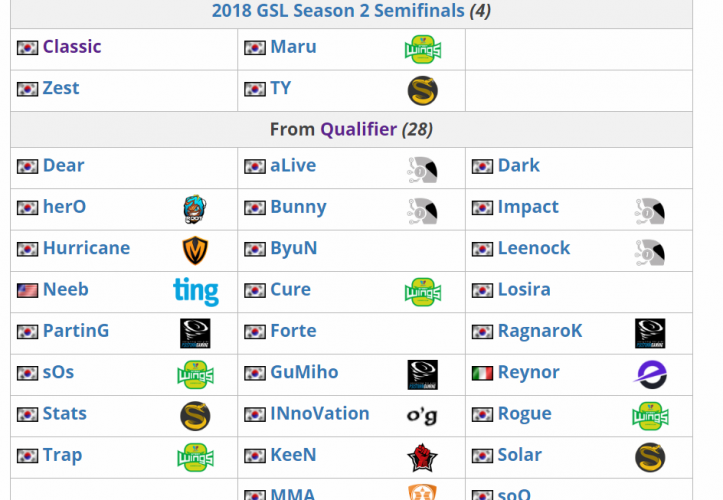Click the team logo next to herO
Image resolution: width=723 pixels, height=500 pixels.
point(195,209)
